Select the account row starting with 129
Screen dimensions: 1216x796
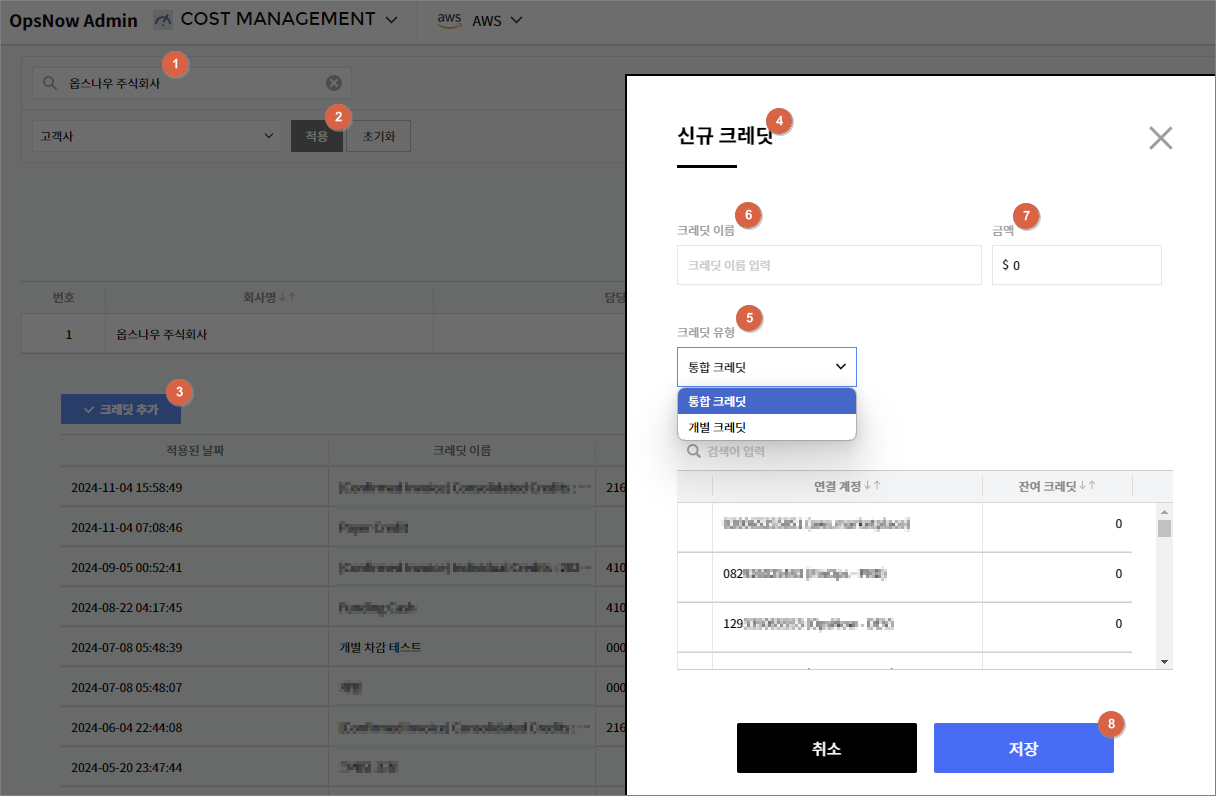905,624
